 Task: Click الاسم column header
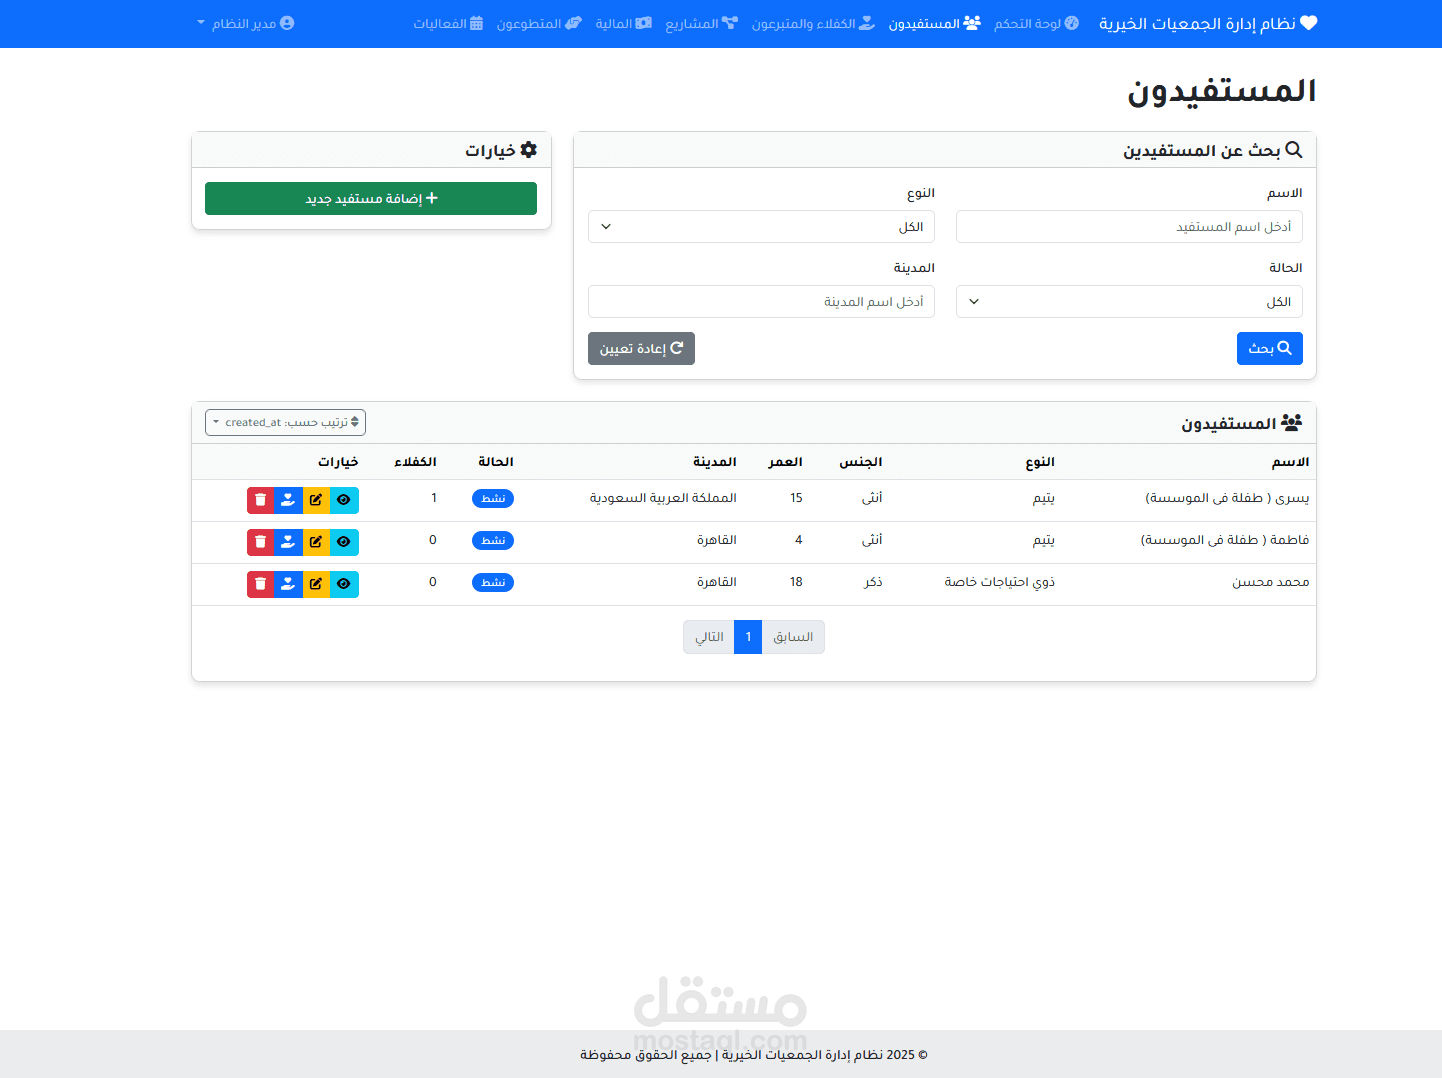point(1291,462)
